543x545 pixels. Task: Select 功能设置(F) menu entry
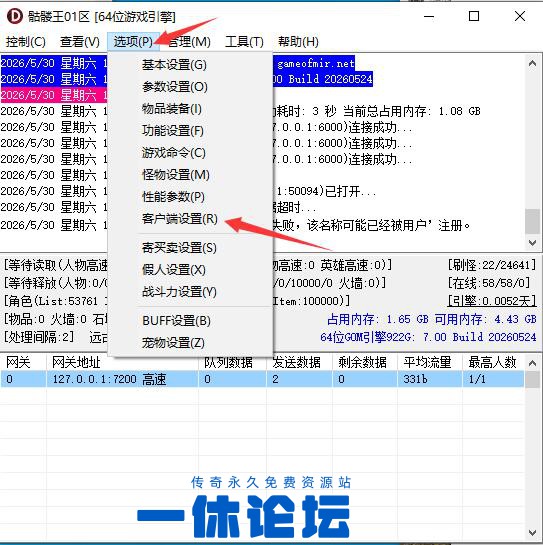coord(190,131)
